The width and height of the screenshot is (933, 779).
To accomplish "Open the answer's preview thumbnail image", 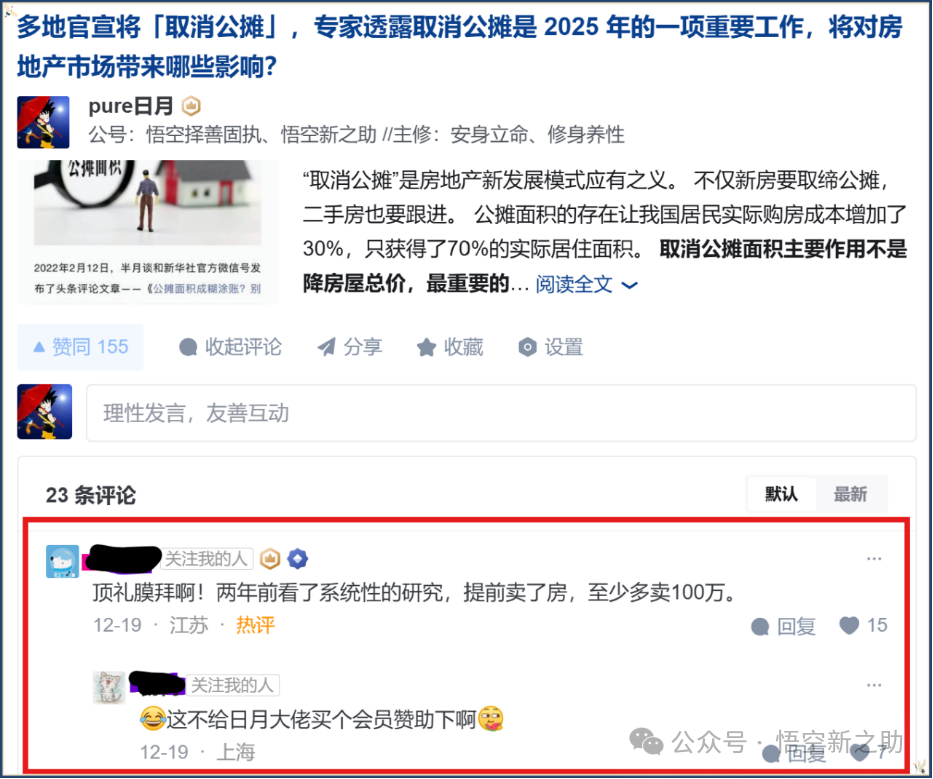I will (x=148, y=232).
